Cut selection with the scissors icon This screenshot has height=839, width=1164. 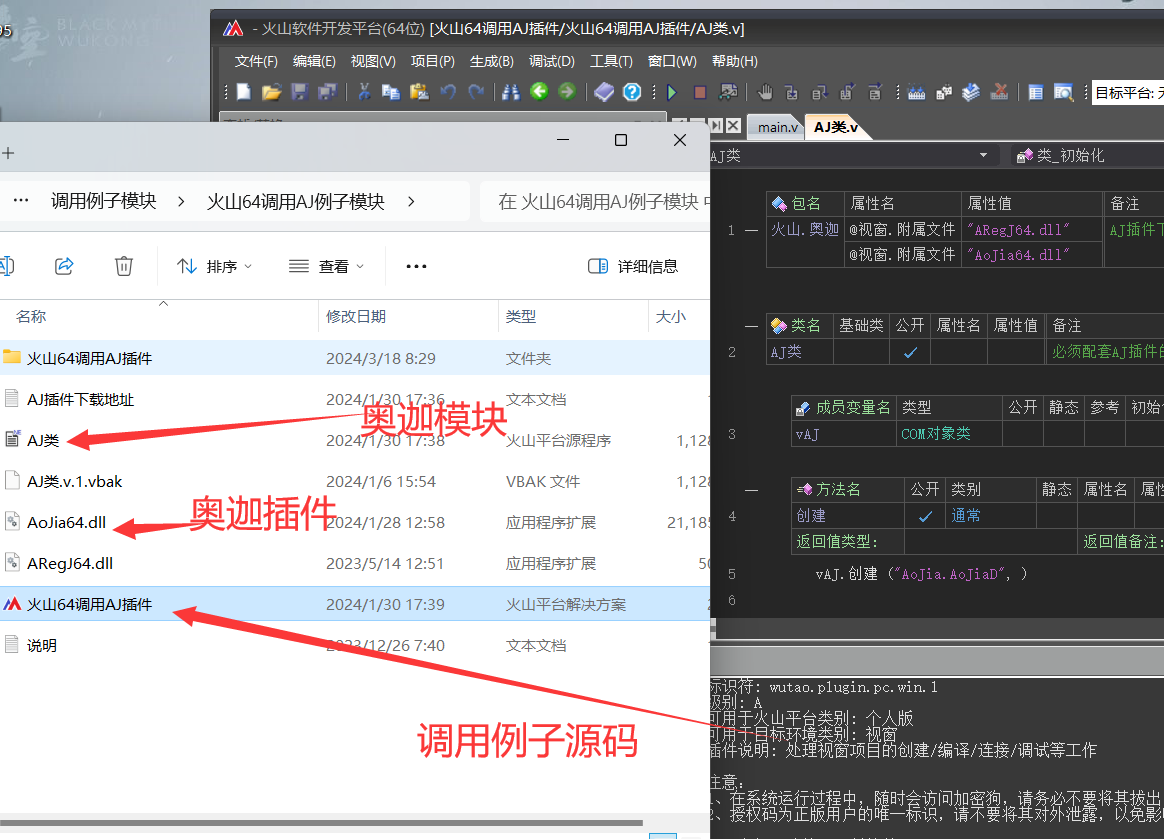tap(364, 91)
